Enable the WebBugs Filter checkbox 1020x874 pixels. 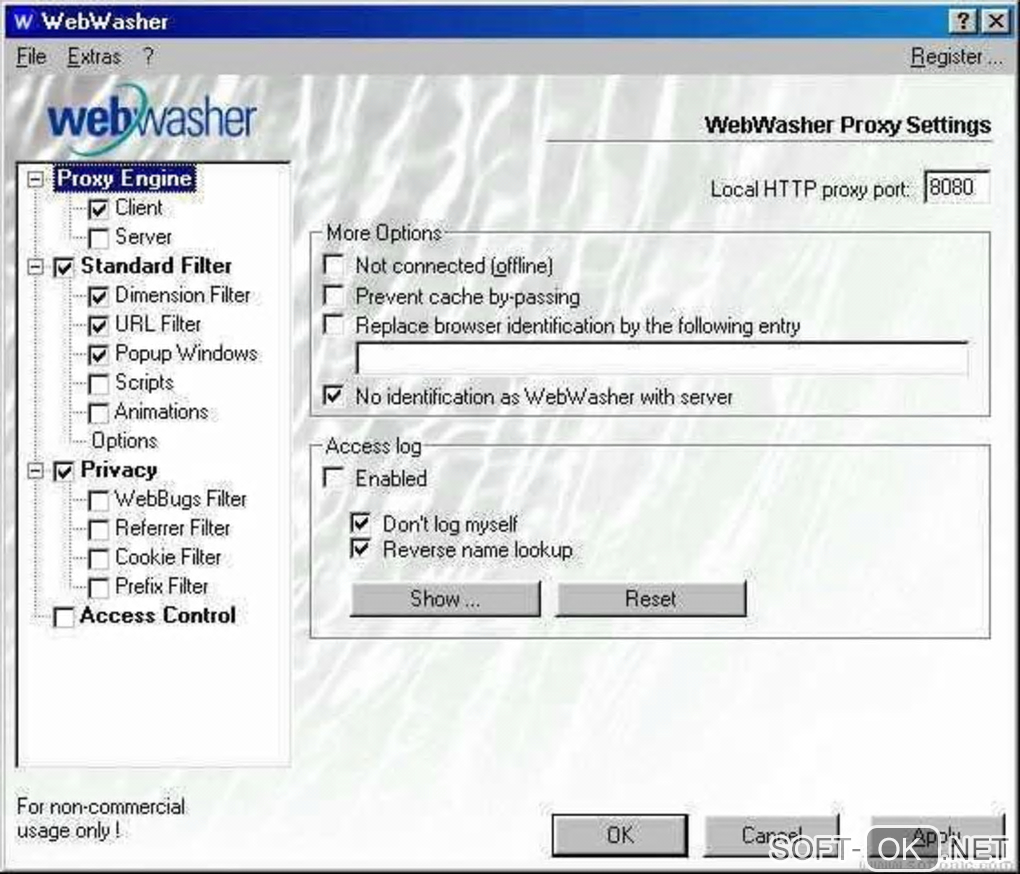click(x=98, y=501)
